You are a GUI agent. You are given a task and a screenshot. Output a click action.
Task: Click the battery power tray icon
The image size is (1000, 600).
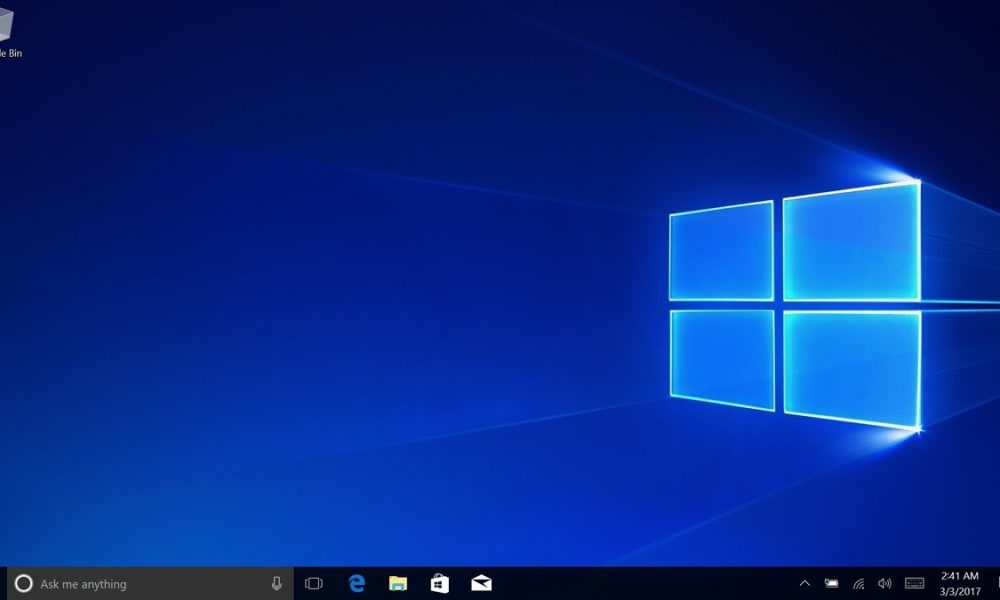pyautogui.click(x=832, y=583)
